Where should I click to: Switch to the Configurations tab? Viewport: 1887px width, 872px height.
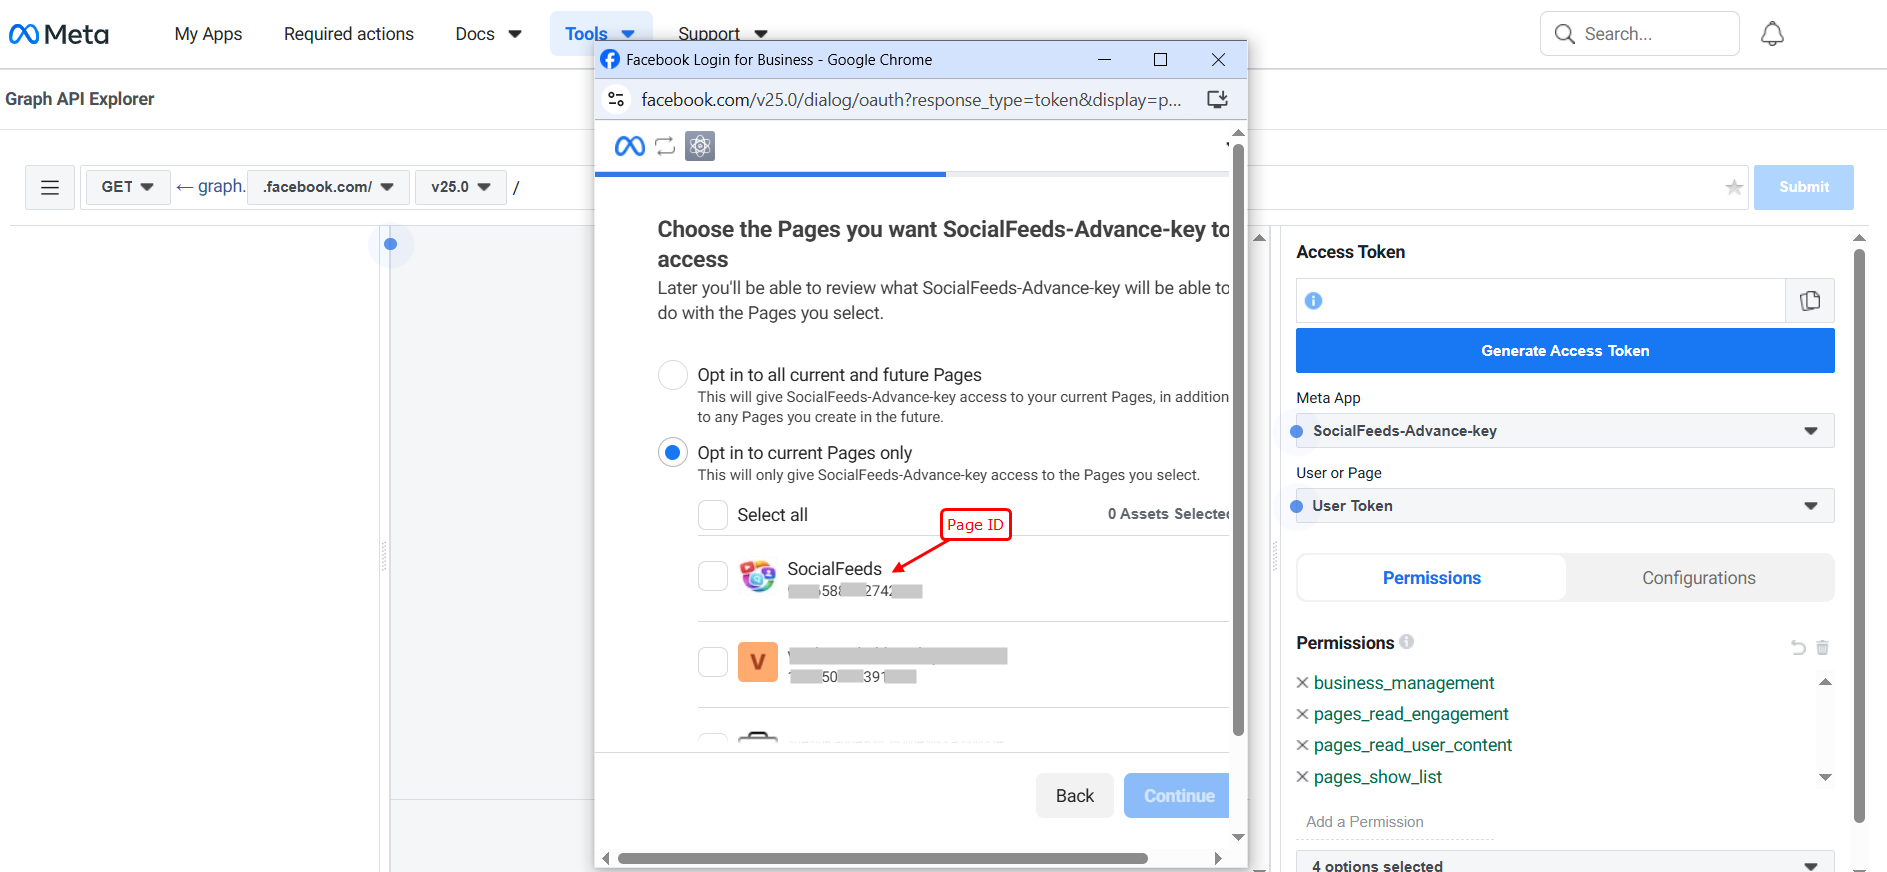1698,578
